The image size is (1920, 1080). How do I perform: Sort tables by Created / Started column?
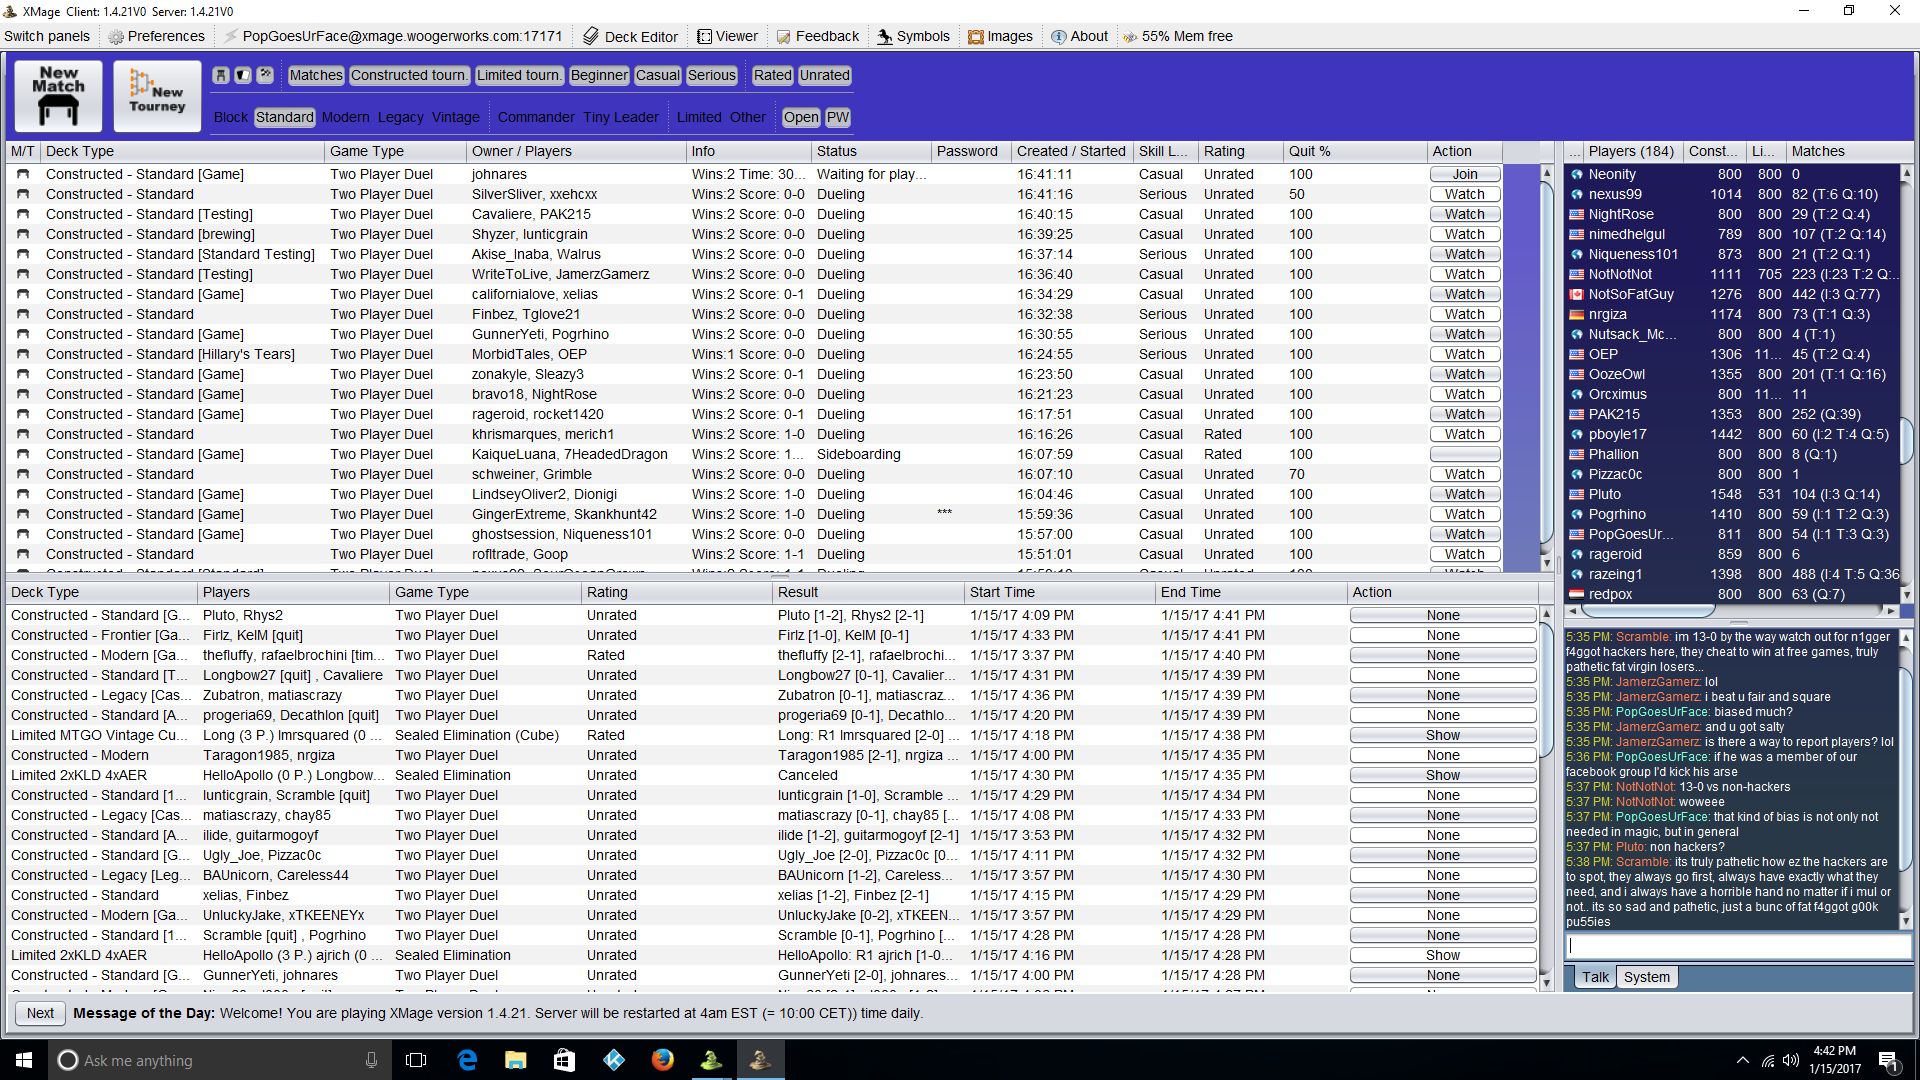pyautogui.click(x=1071, y=151)
